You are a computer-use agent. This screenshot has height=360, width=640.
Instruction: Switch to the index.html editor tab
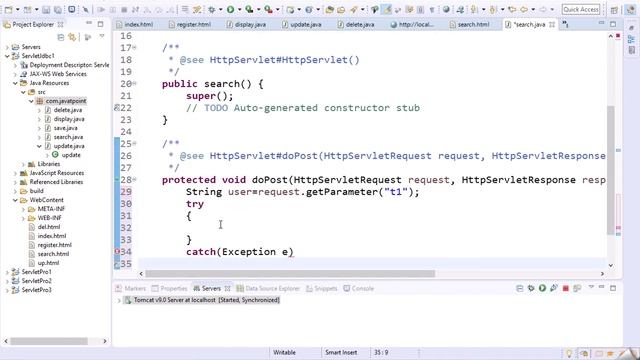[135, 24]
